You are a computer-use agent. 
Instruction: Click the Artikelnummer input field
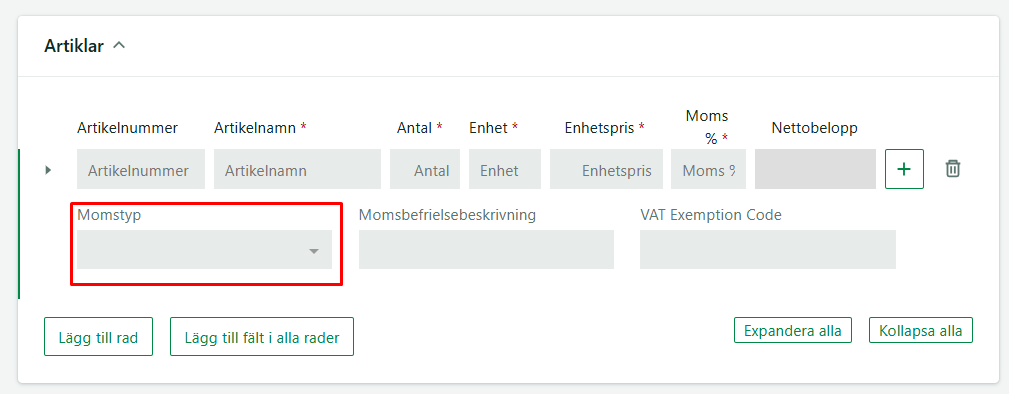tap(141, 169)
